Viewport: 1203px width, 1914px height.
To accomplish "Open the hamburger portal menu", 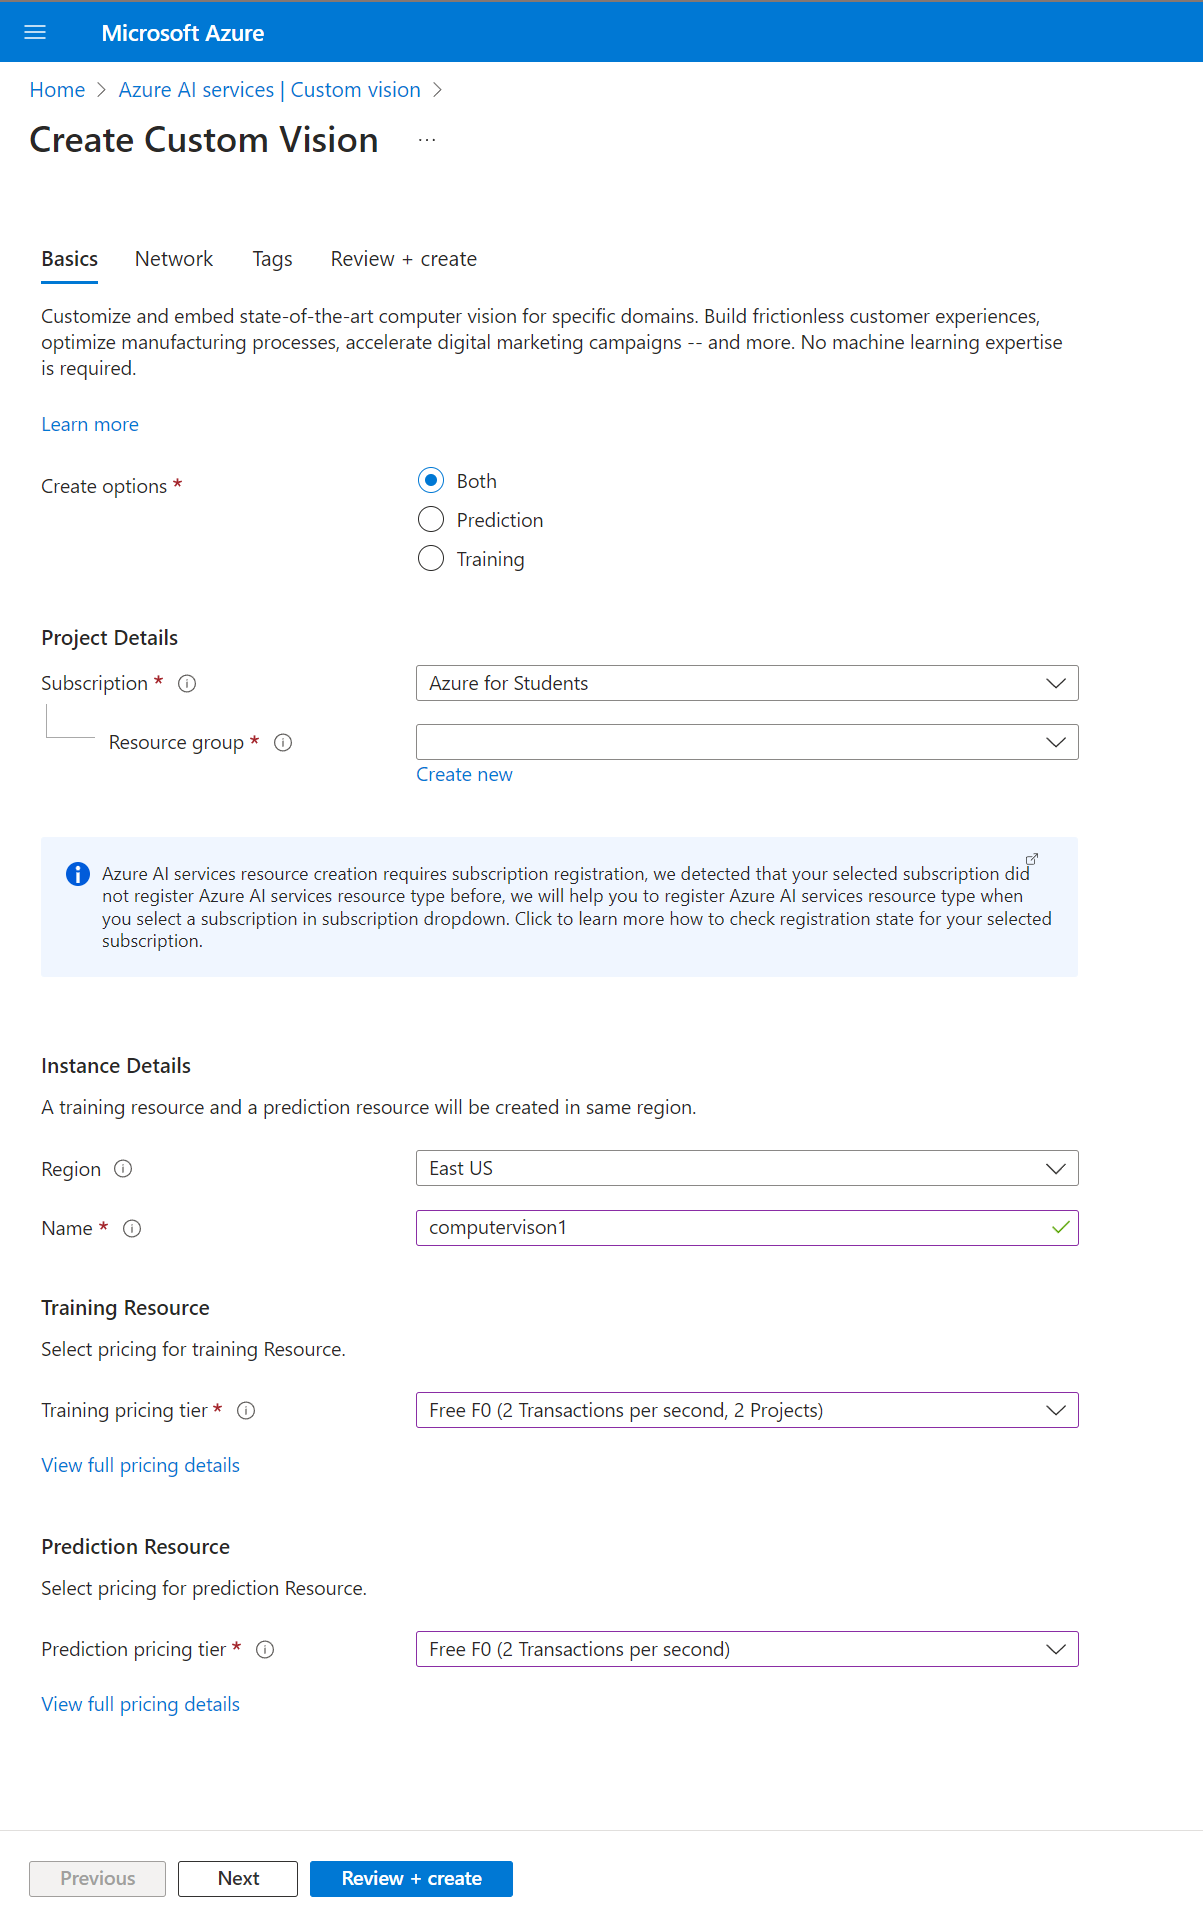I will click(x=35, y=32).
